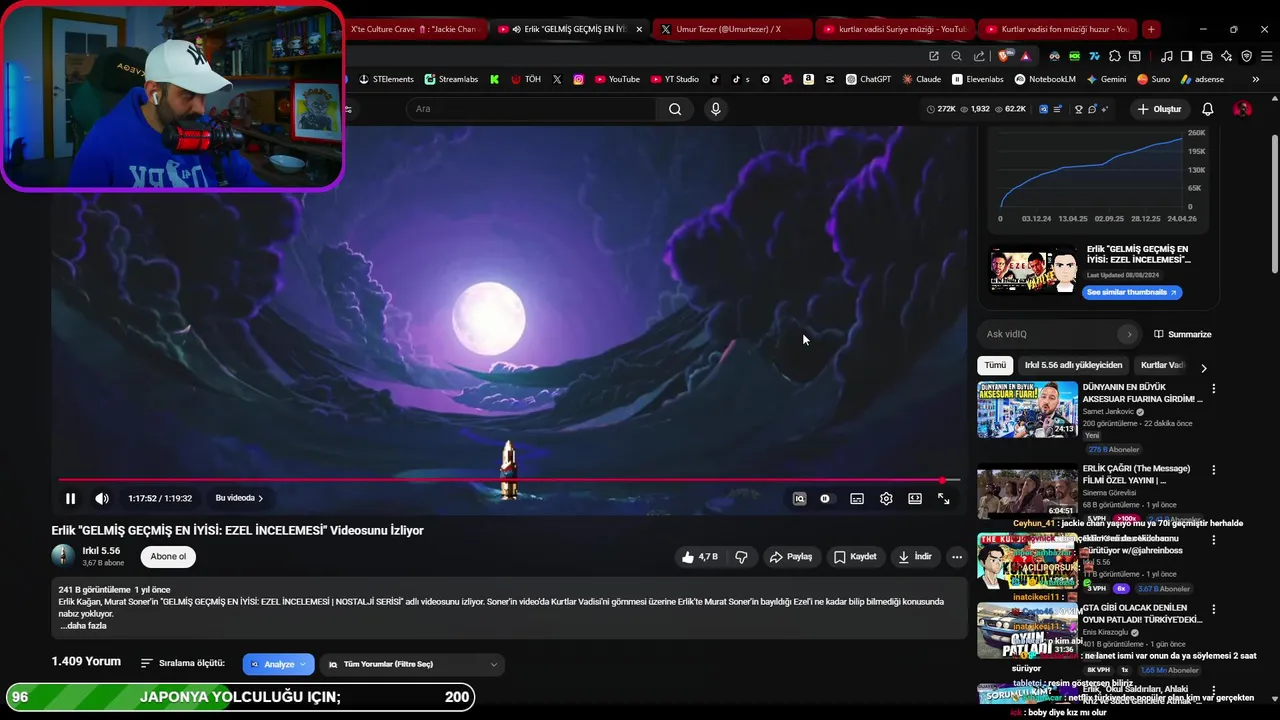Show more filter chips with right arrow
Viewport: 1280px width, 720px height.
(1203, 367)
